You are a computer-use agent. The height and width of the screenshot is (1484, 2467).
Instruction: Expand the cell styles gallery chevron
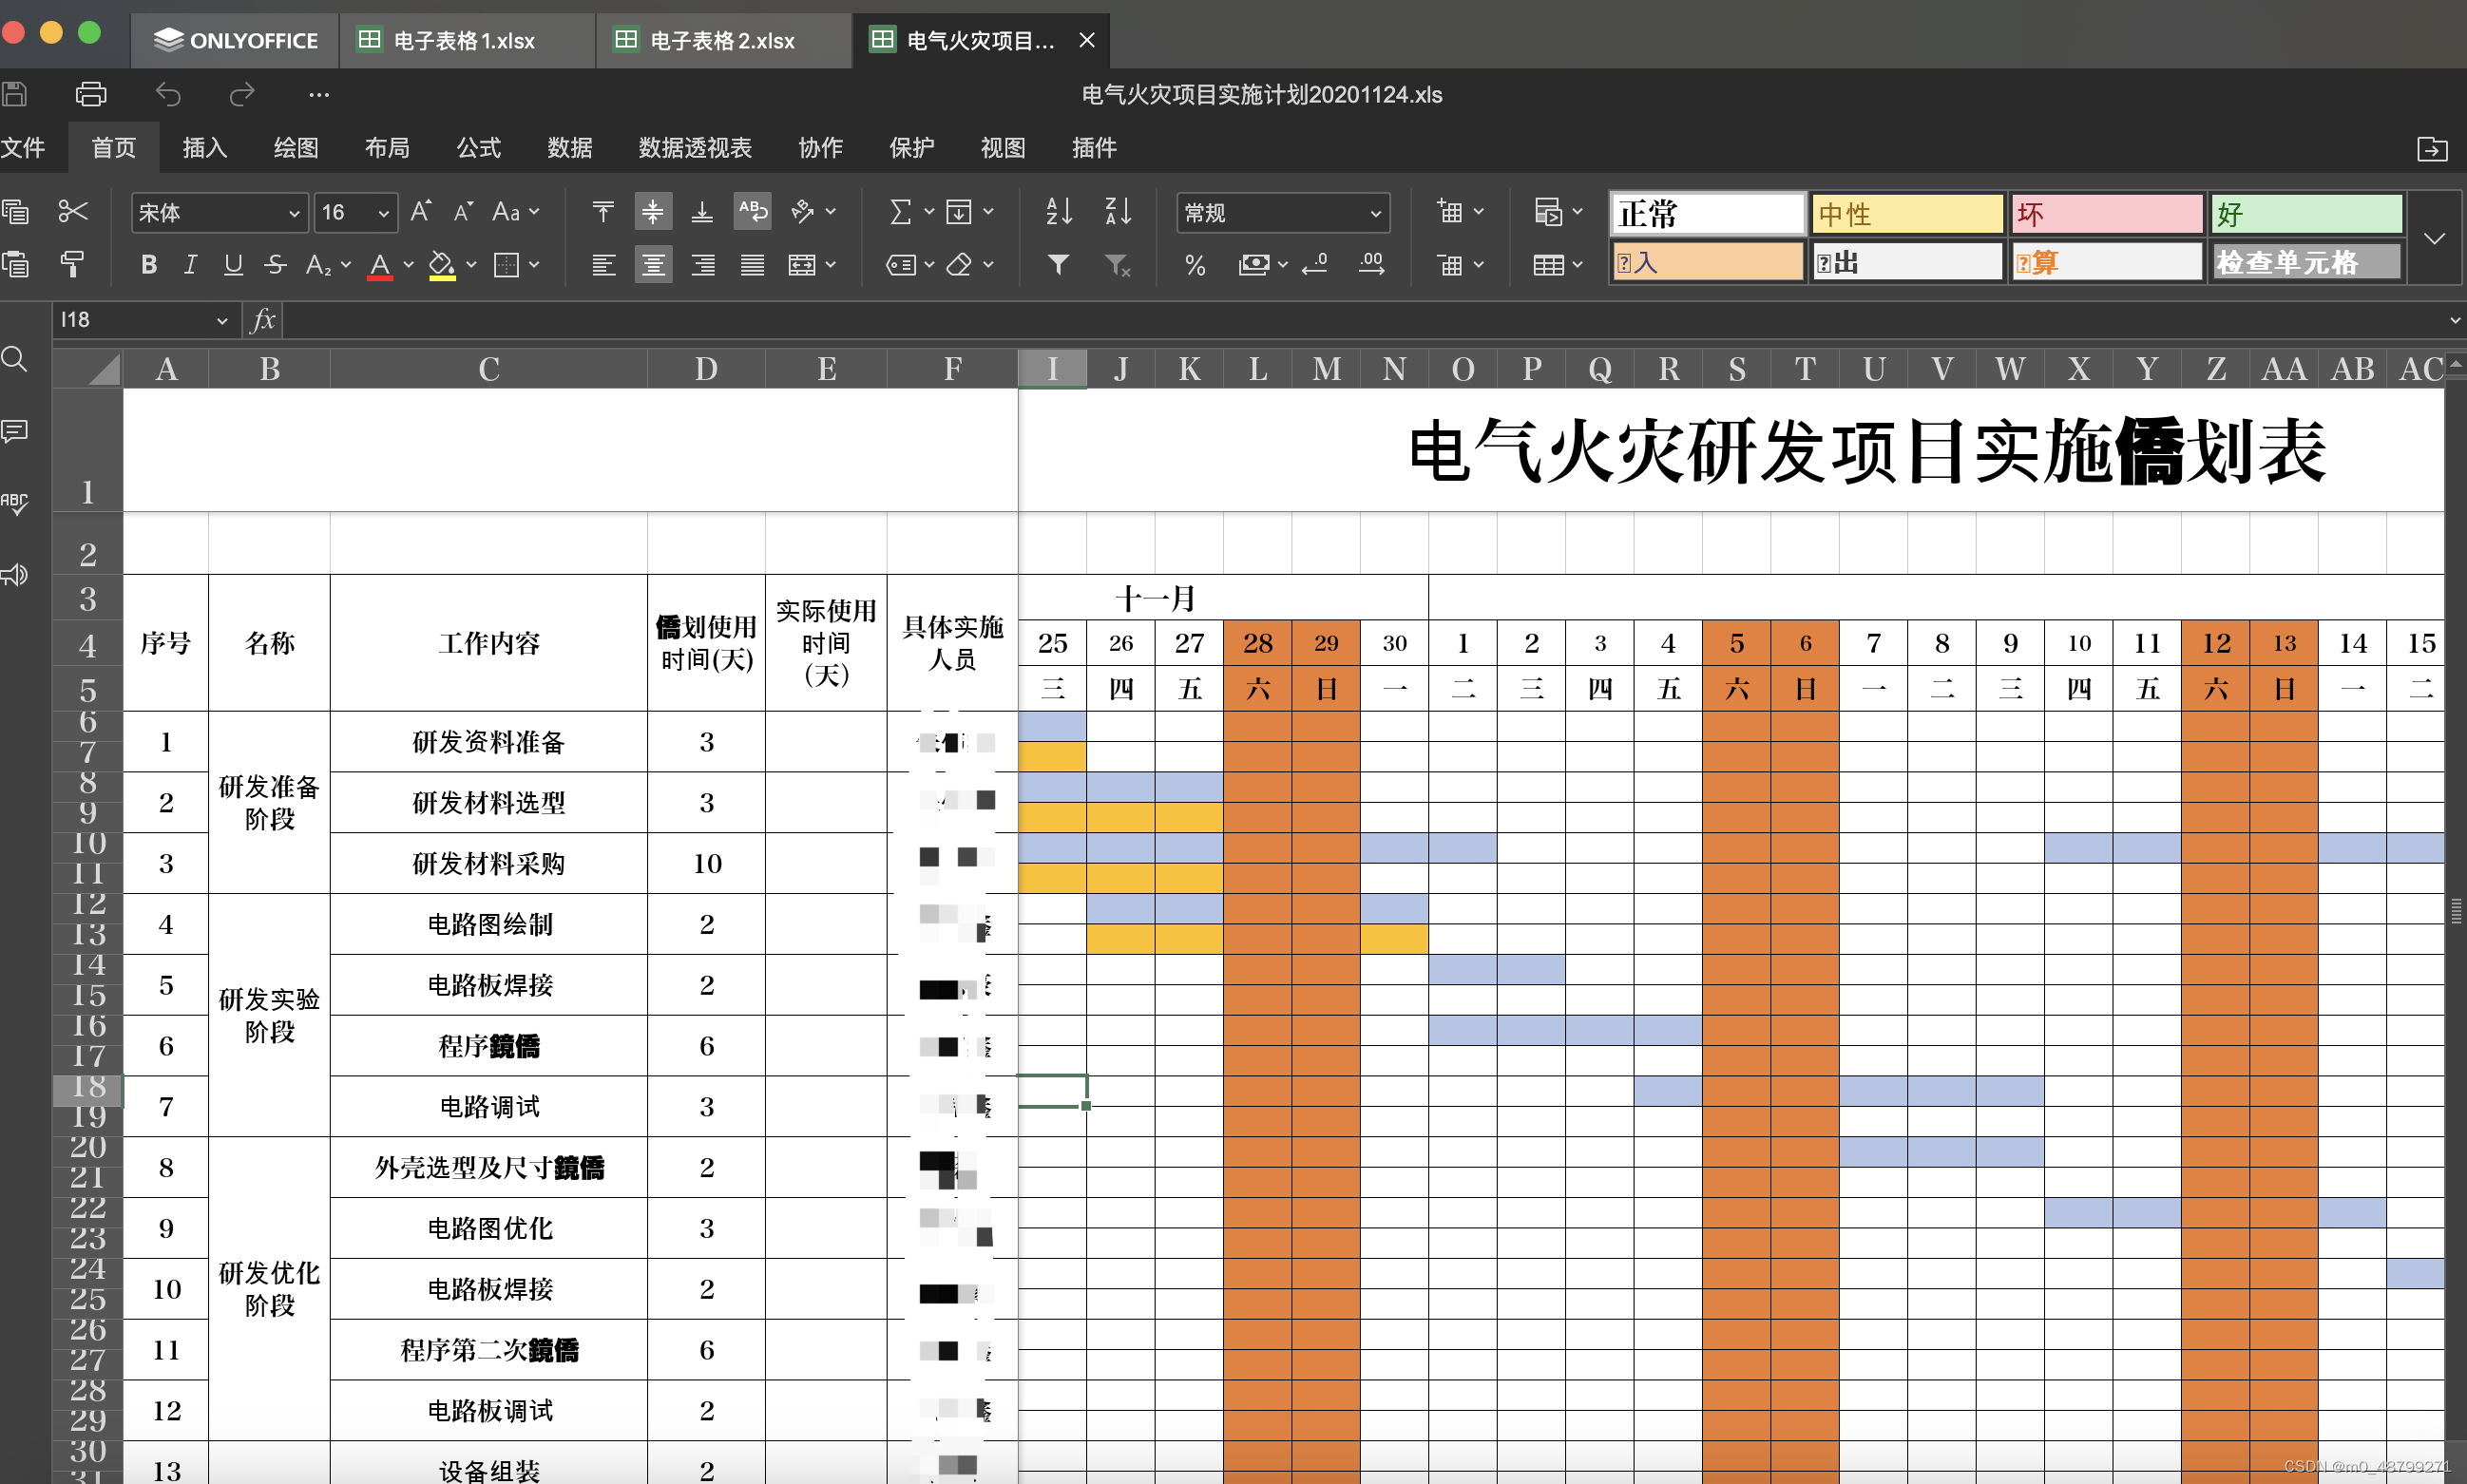(x=2435, y=238)
